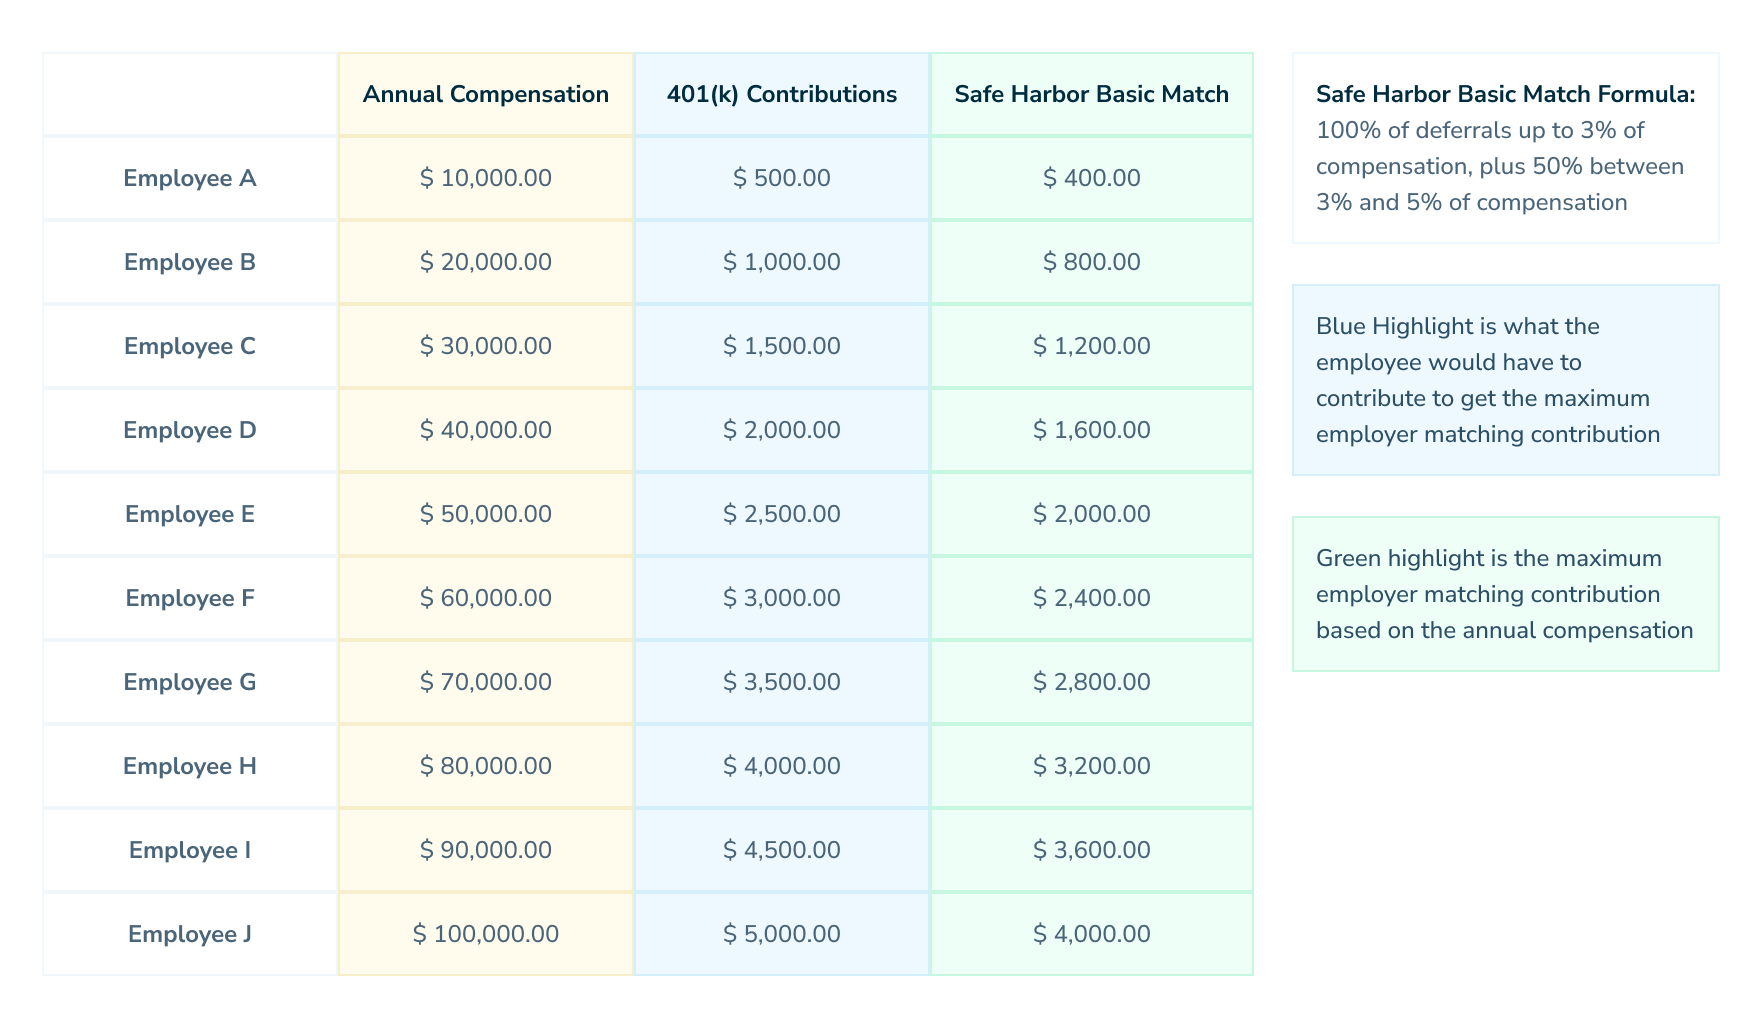This screenshot has width=1762, height=1028.
Task: Select the Employee J row label
Action: click(190, 934)
